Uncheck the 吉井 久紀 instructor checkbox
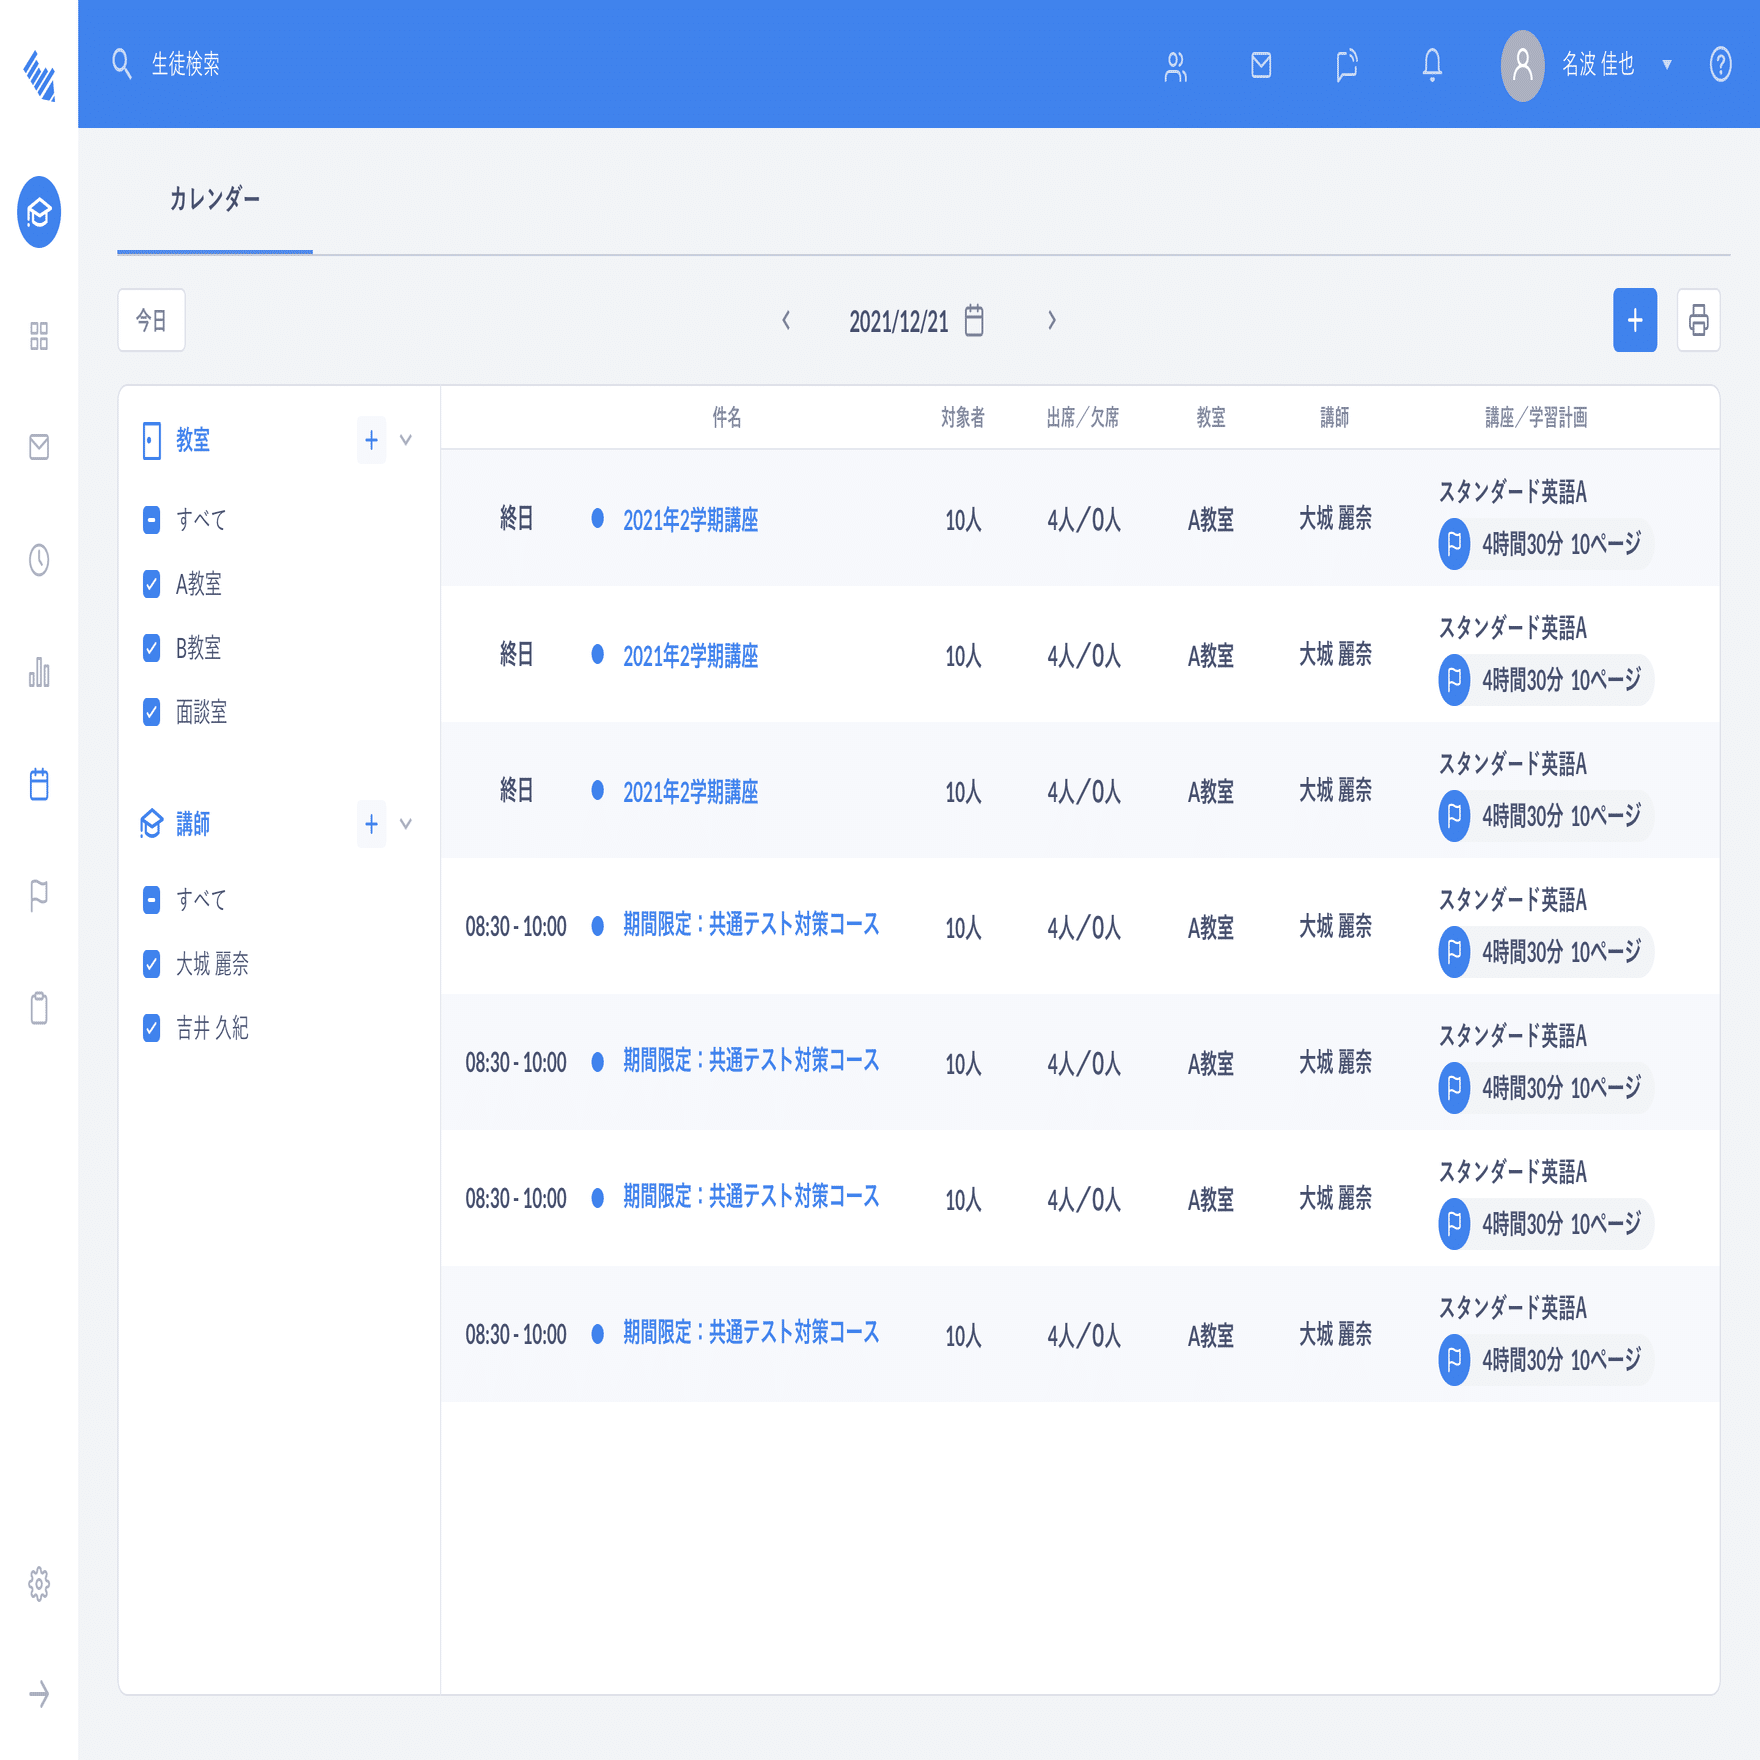The height and width of the screenshot is (1760, 1760). pyautogui.click(x=151, y=1030)
